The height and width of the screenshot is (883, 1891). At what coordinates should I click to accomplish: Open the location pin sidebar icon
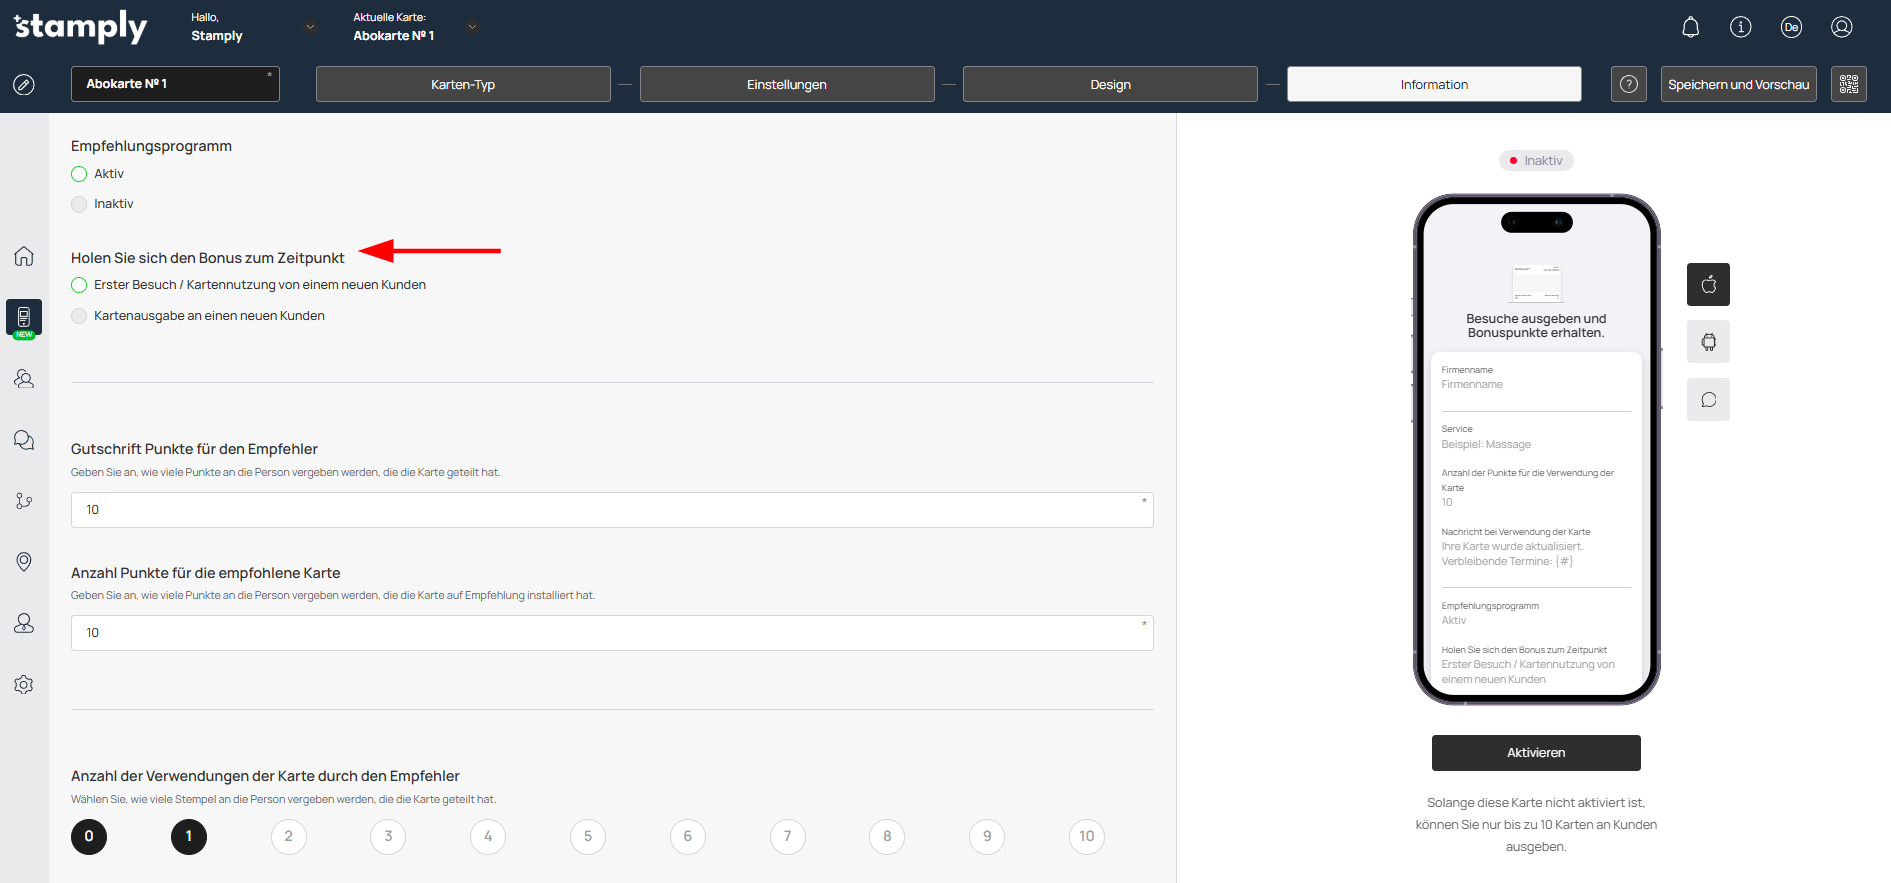tap(24, 562)
